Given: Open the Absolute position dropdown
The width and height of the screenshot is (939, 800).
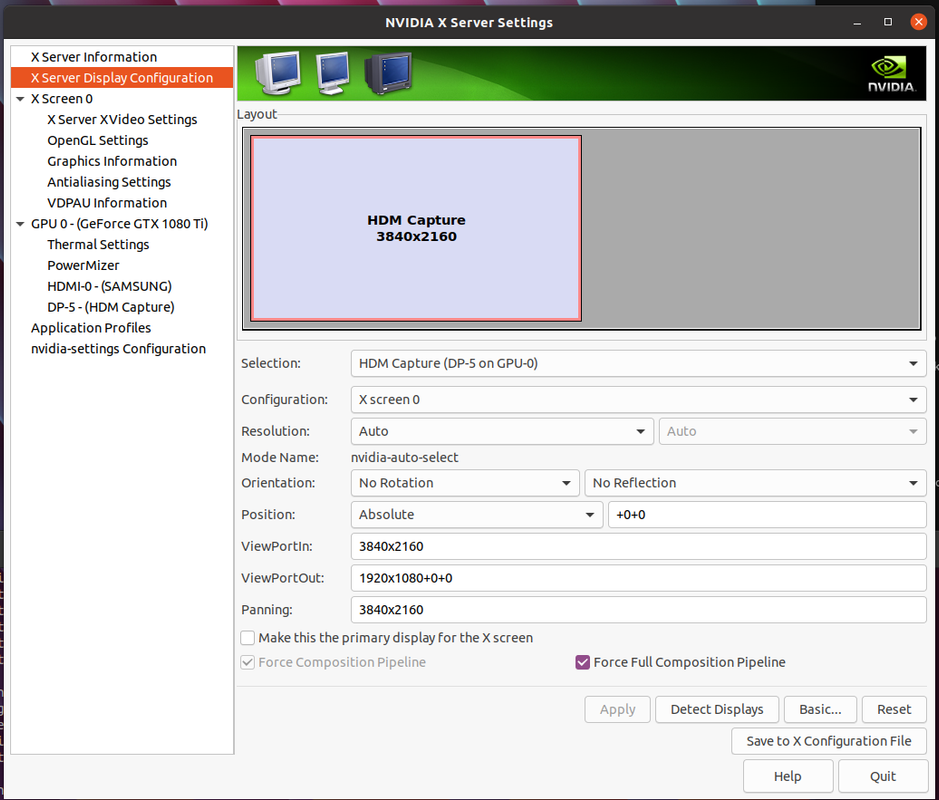Looking at the screenshot, I should (x=477, y=514).
